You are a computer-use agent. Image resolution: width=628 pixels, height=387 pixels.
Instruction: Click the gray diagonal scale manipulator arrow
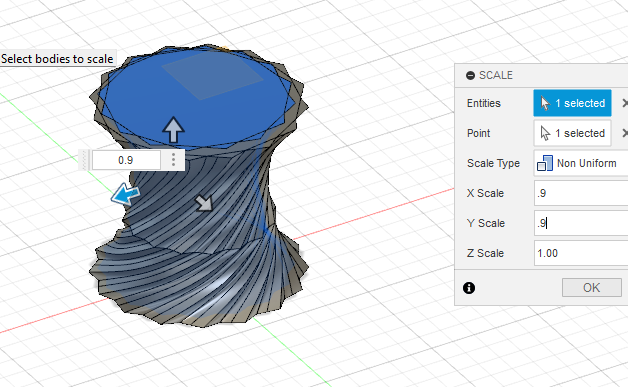coord(204,203)
